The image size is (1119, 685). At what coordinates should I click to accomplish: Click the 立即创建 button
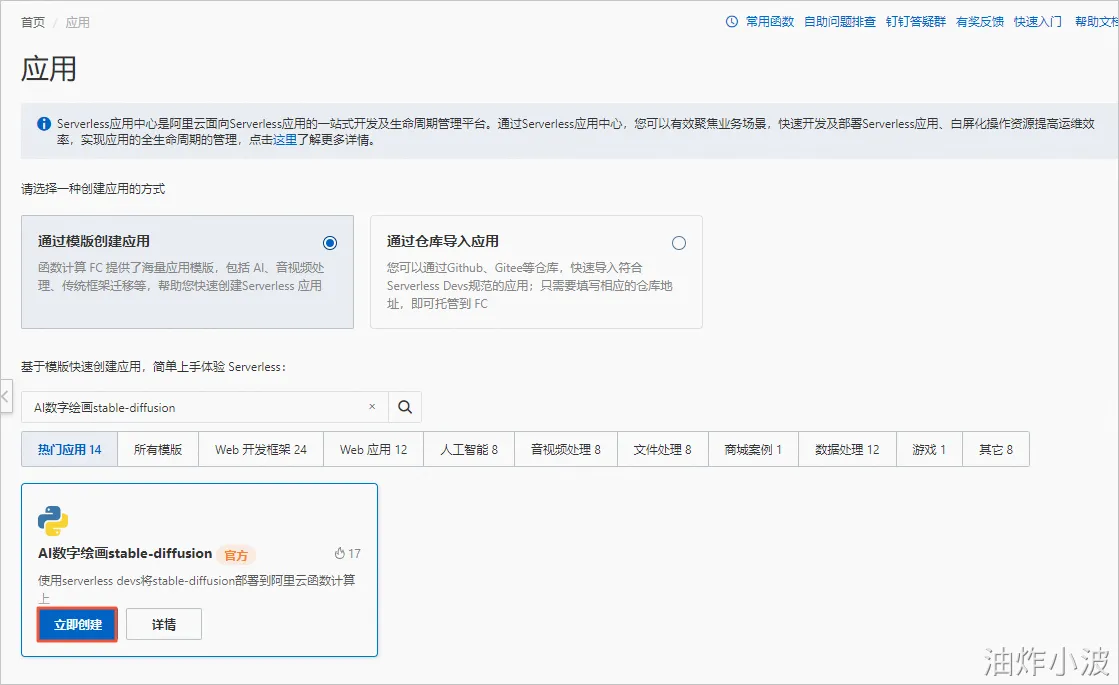pyautogui.click(x=78, y=624)
